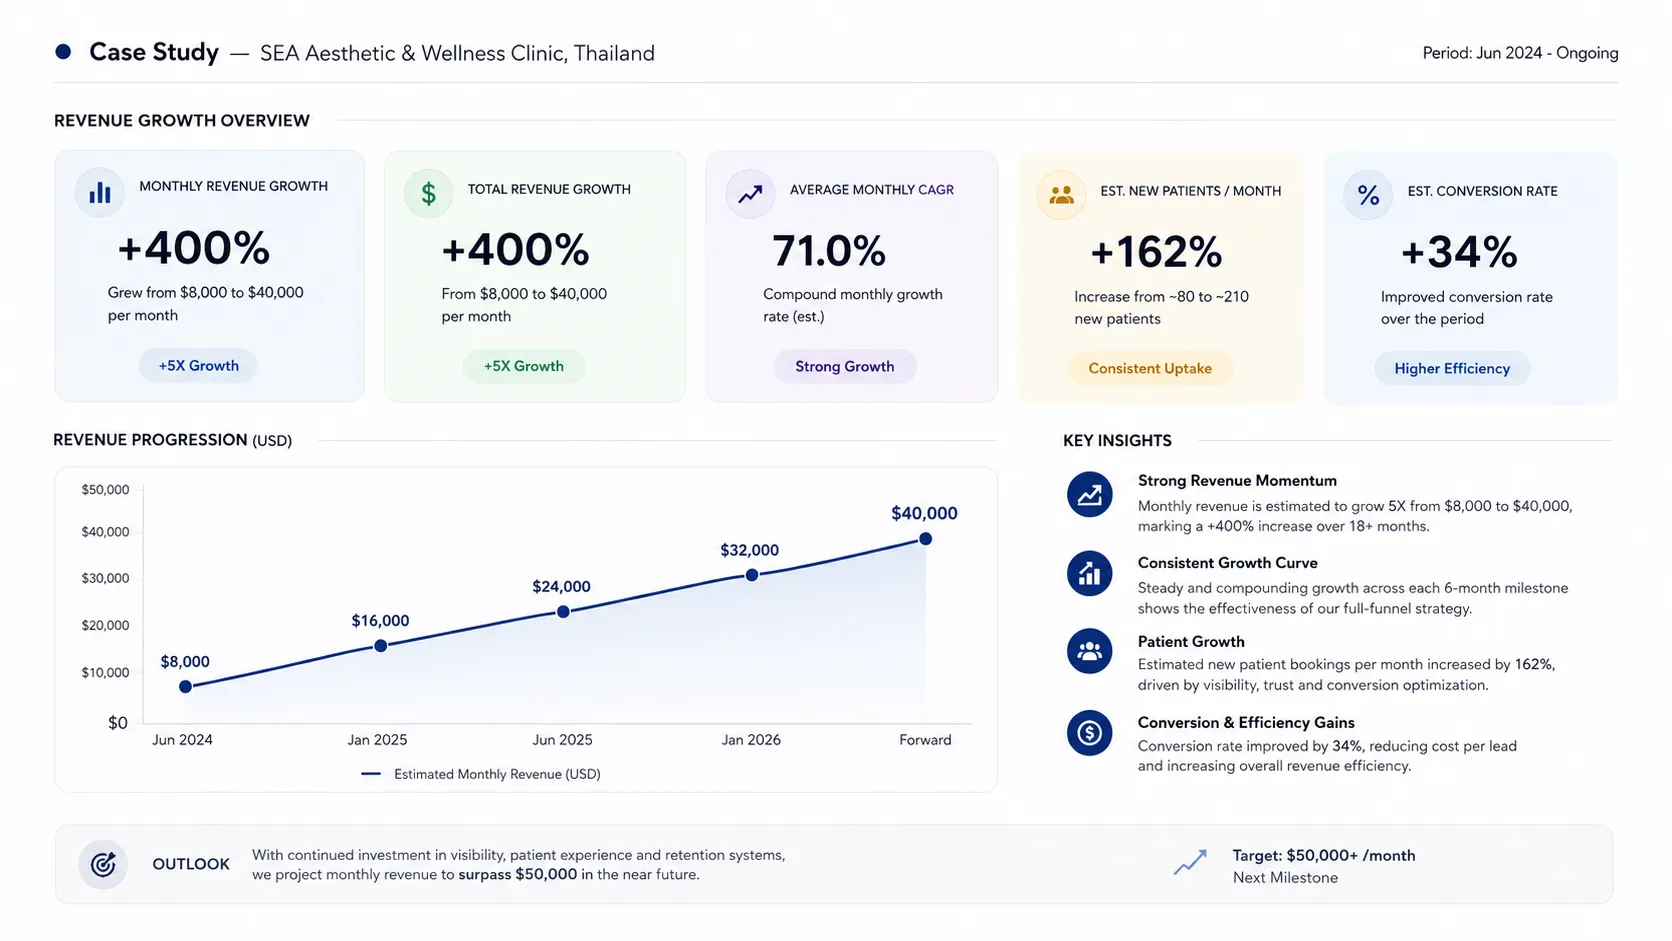Click the Consistent Growth Curve bar icon

click(1090, 574)
